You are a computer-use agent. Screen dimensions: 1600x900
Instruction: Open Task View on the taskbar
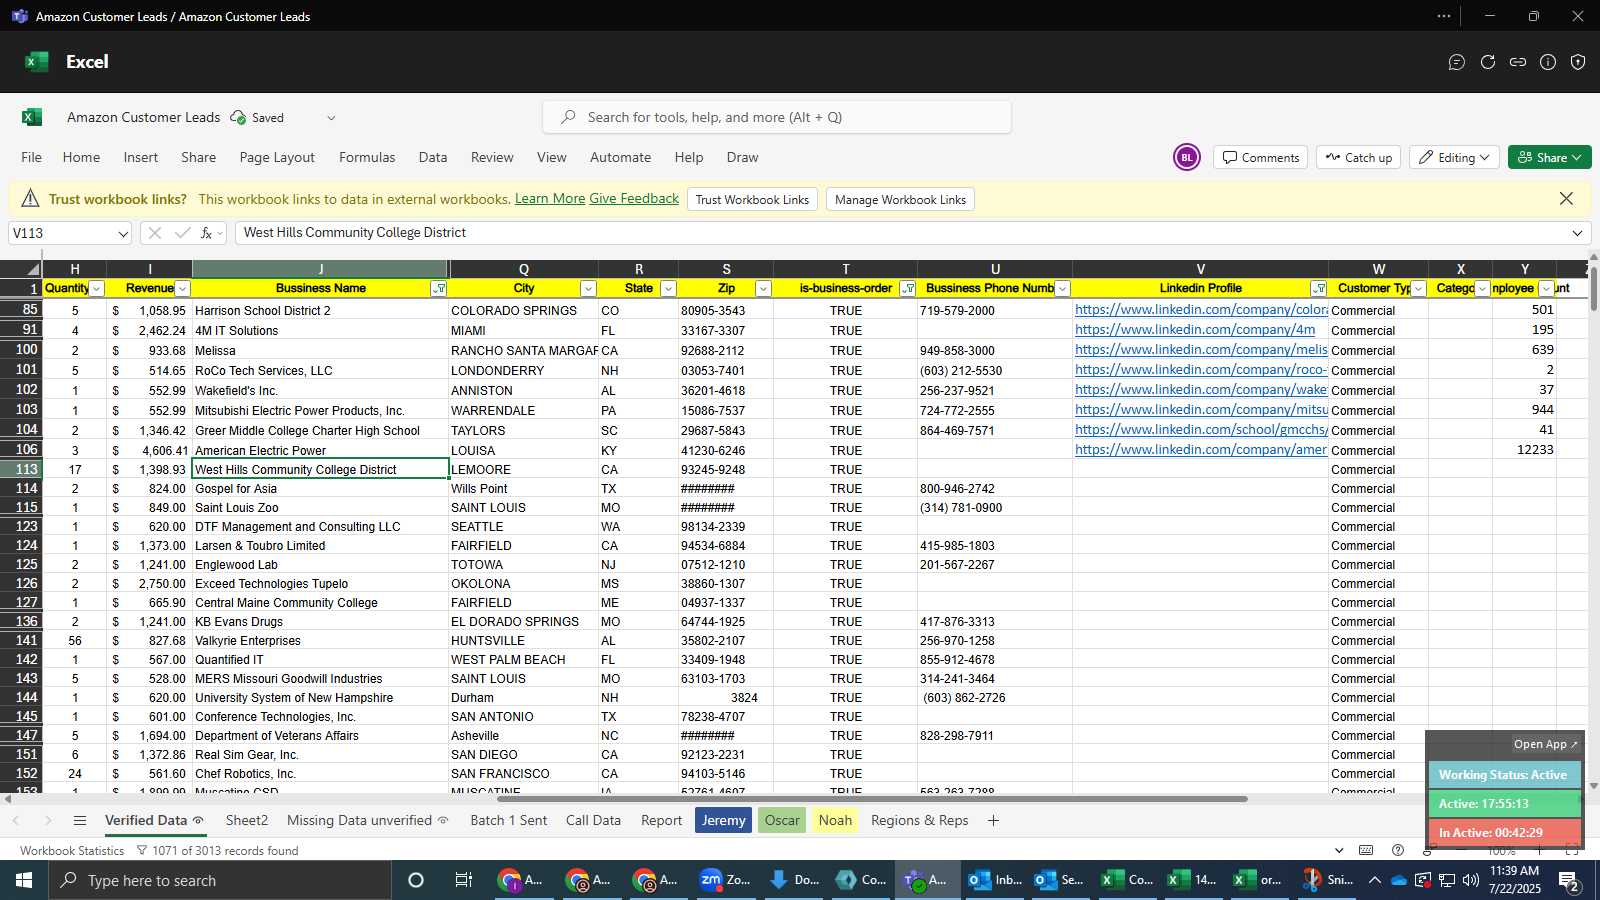coord(463,880)
